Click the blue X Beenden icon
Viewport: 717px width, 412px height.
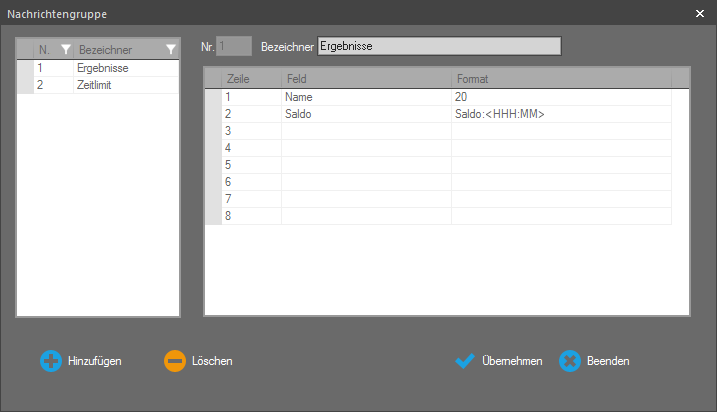[570, 361]
